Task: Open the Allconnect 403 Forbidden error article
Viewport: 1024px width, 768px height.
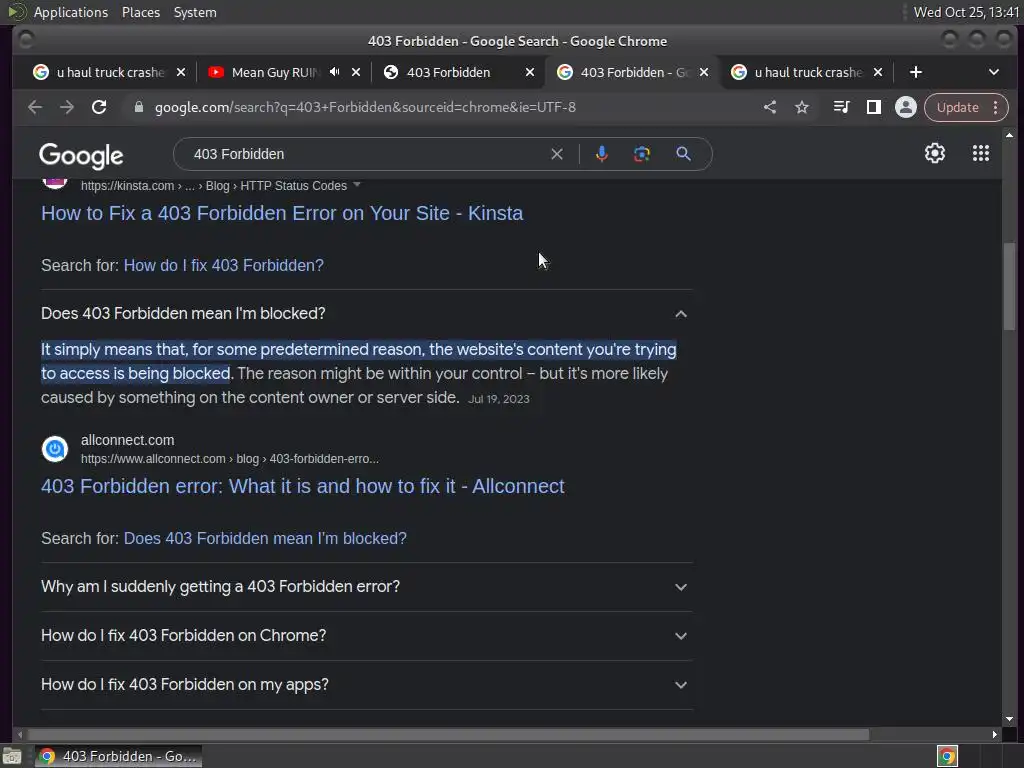Action: click(x=302, y=487)
